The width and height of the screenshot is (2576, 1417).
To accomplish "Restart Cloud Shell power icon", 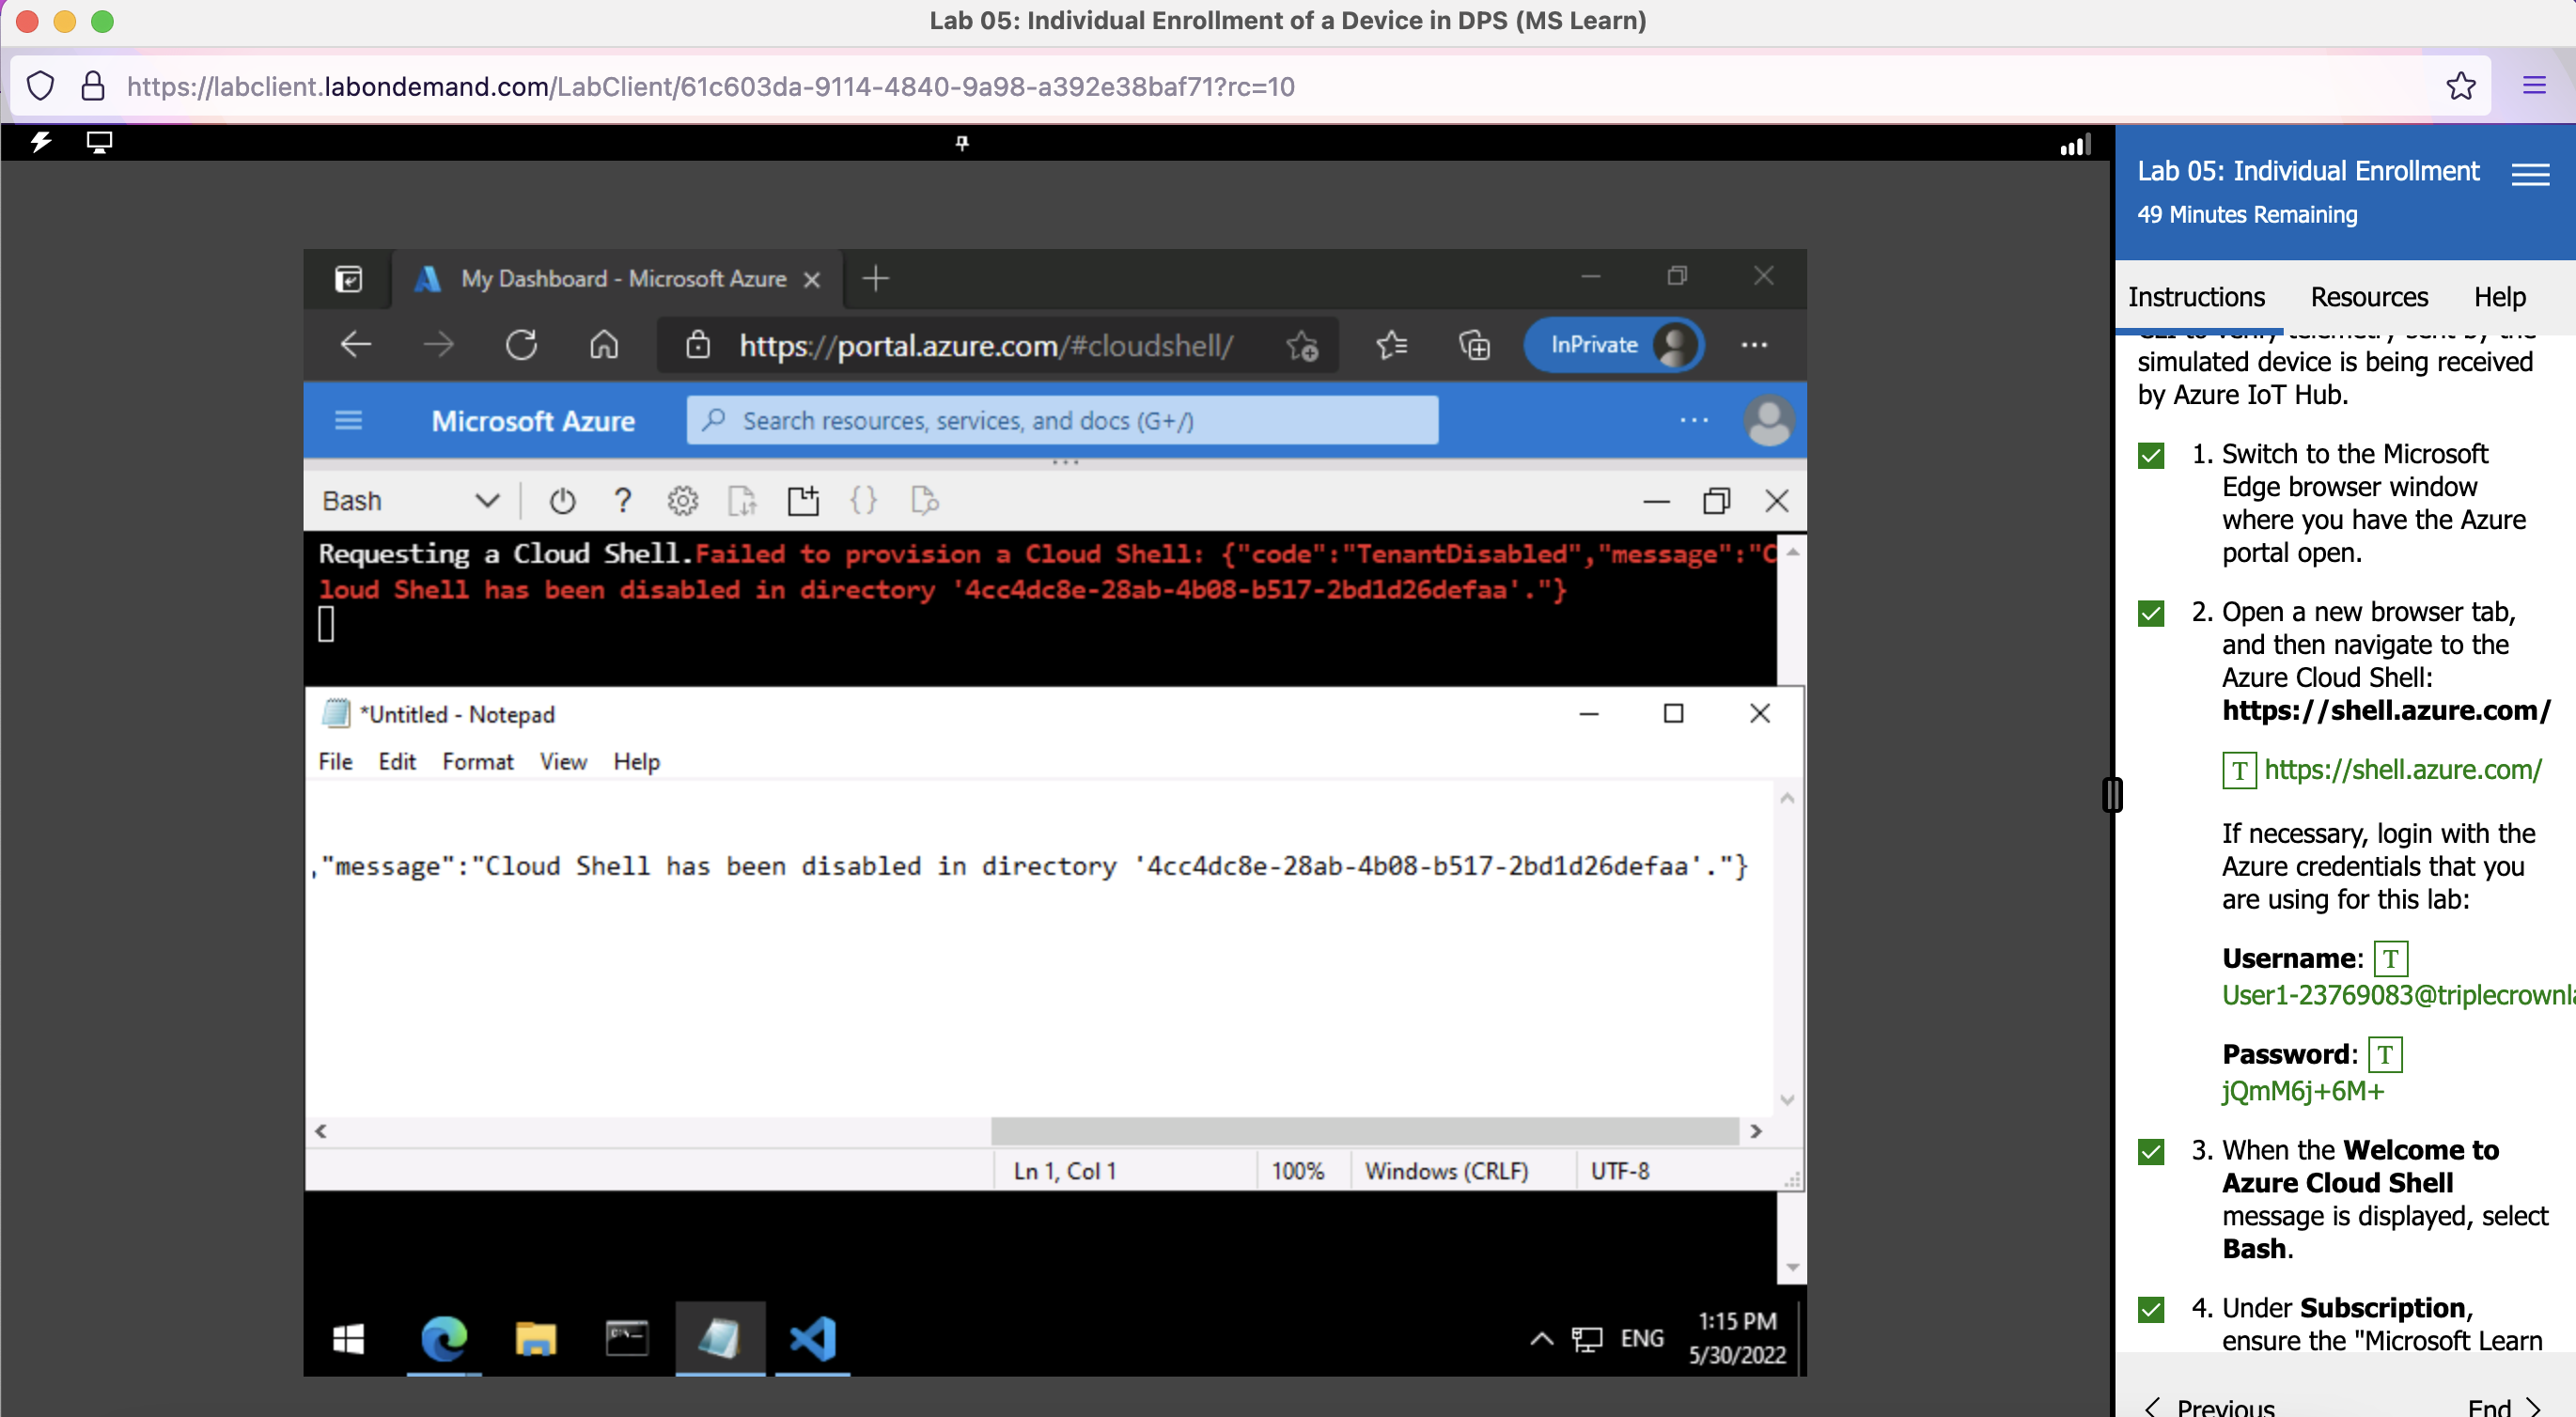I will [562, 500].
